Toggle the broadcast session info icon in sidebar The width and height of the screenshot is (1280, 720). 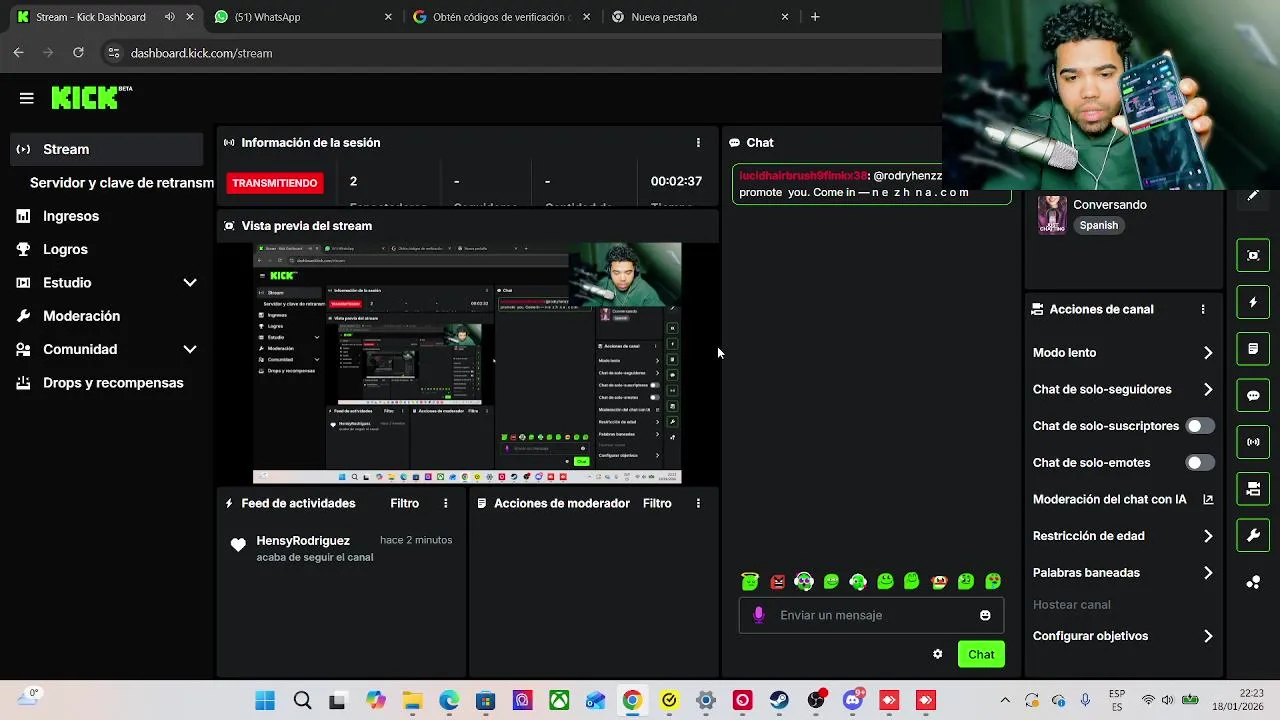[x=1253, y=442]
